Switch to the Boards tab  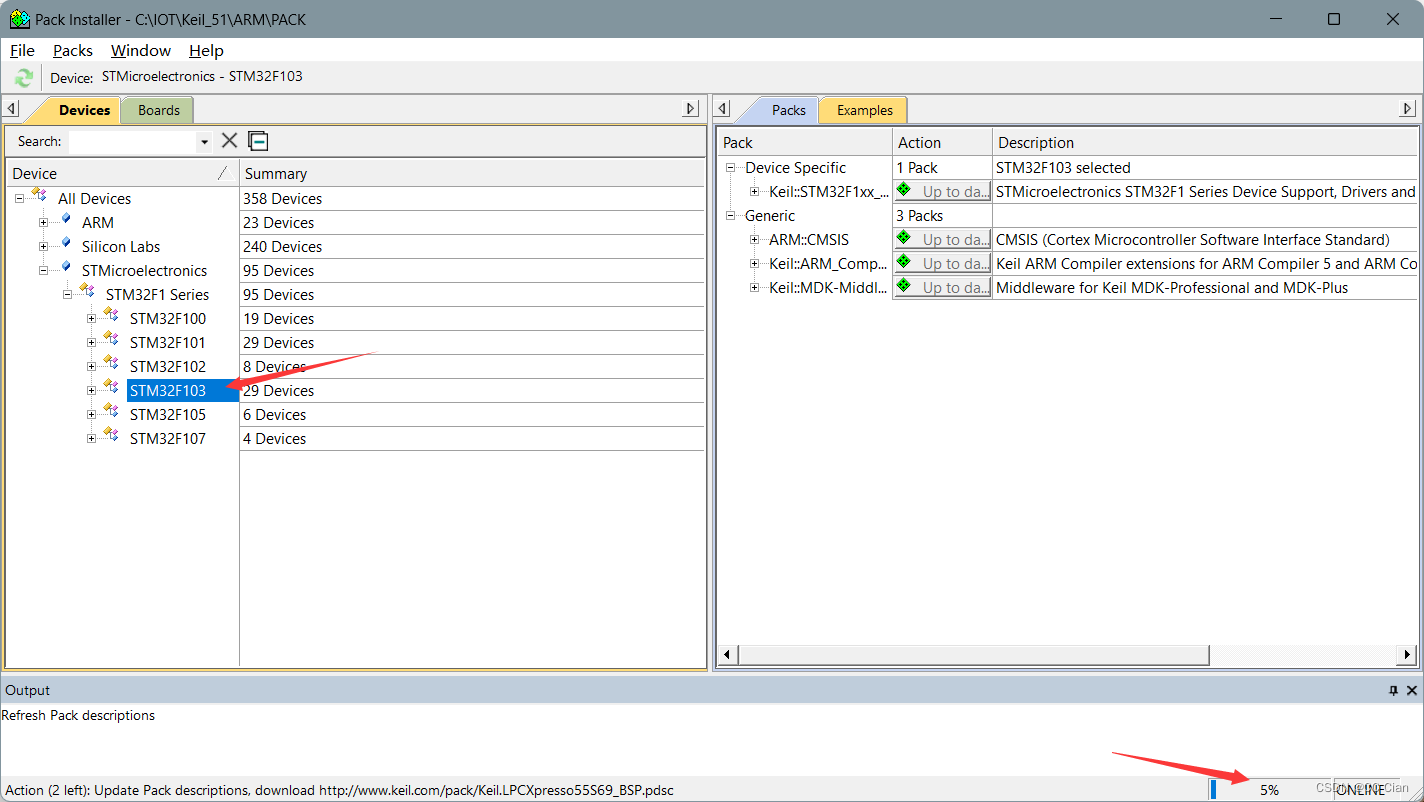159,110
